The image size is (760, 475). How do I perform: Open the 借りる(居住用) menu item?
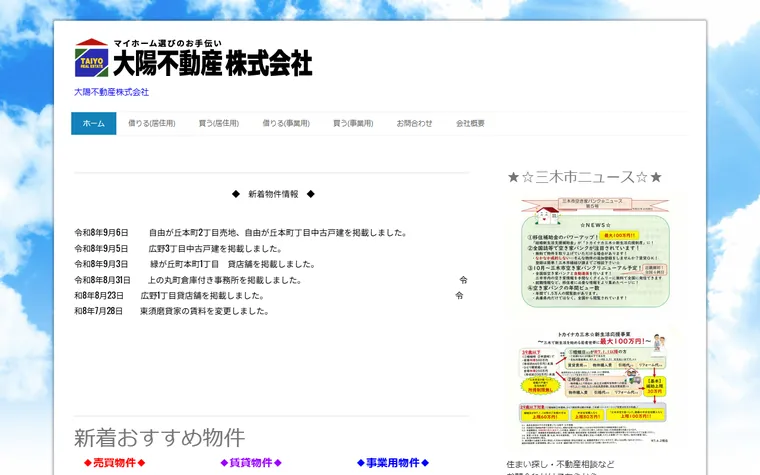pos(152,124)
